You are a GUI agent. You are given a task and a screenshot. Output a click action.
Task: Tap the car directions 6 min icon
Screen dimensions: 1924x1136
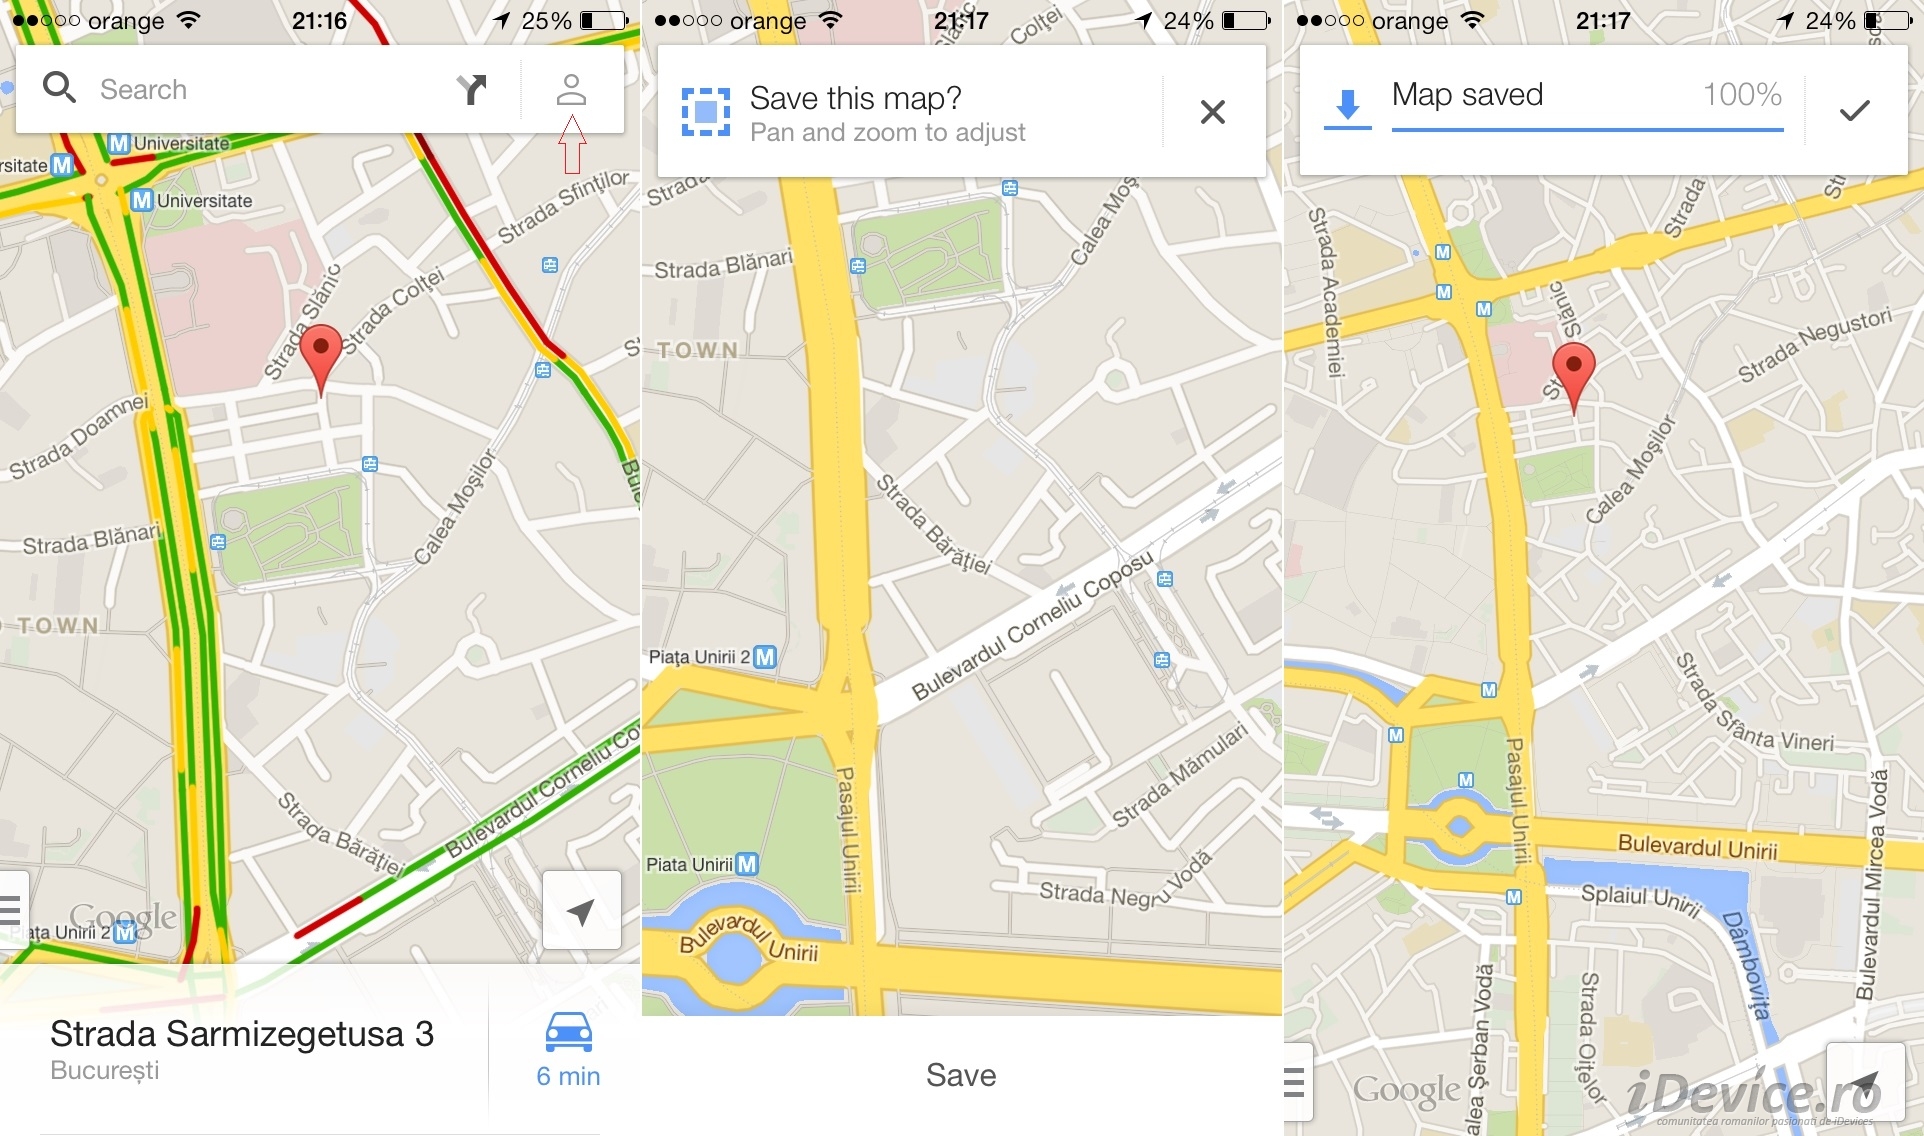tap(568, 1050)
